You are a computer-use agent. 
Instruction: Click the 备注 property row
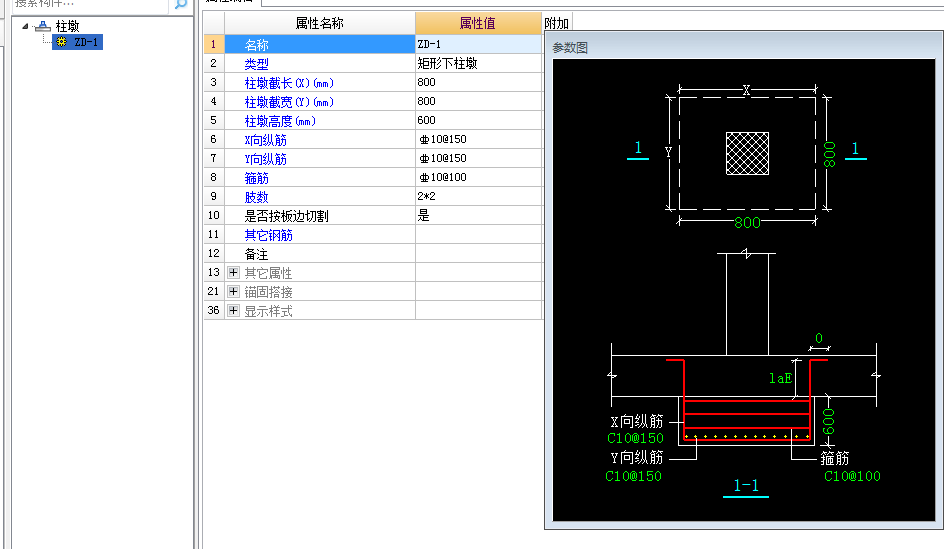(320, 253)
